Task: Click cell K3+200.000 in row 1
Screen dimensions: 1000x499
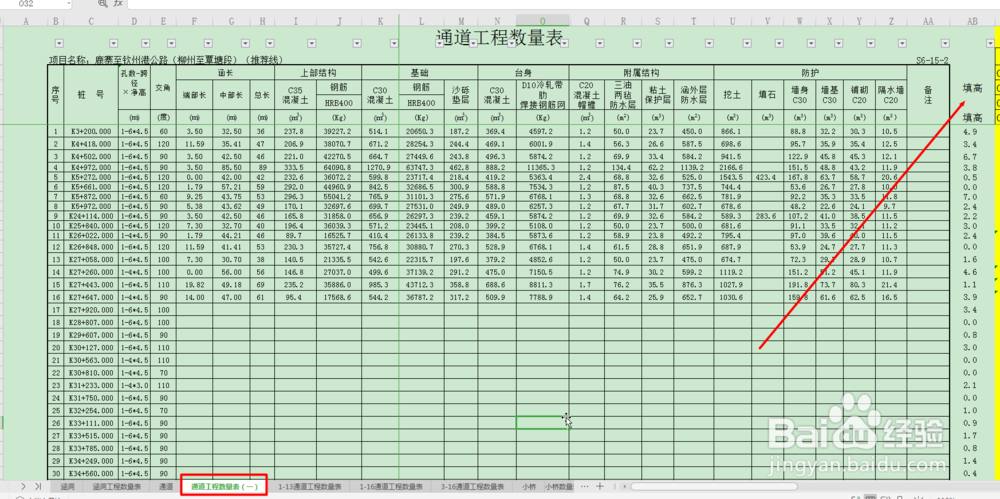Action: coord(91,131)
